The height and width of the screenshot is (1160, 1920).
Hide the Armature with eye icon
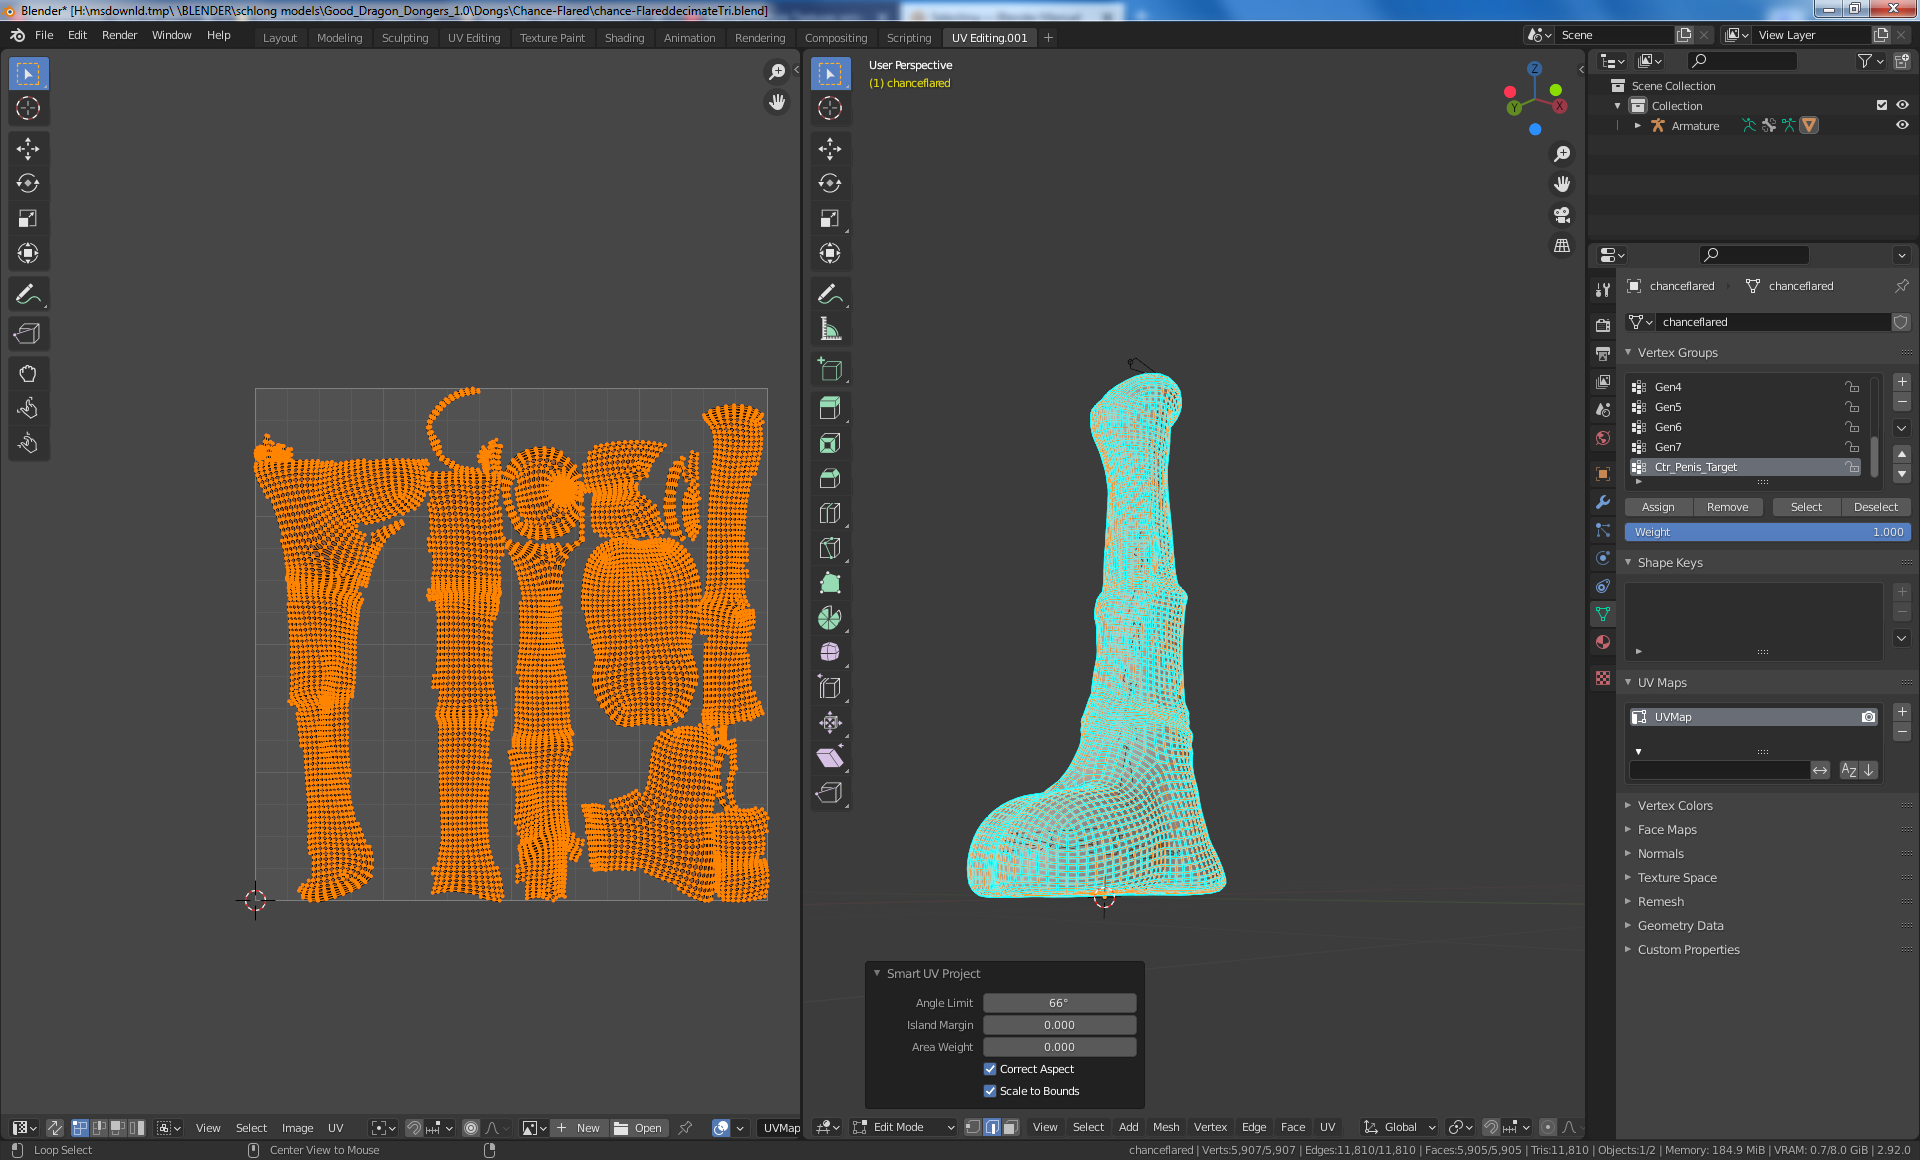(1902, 125)
